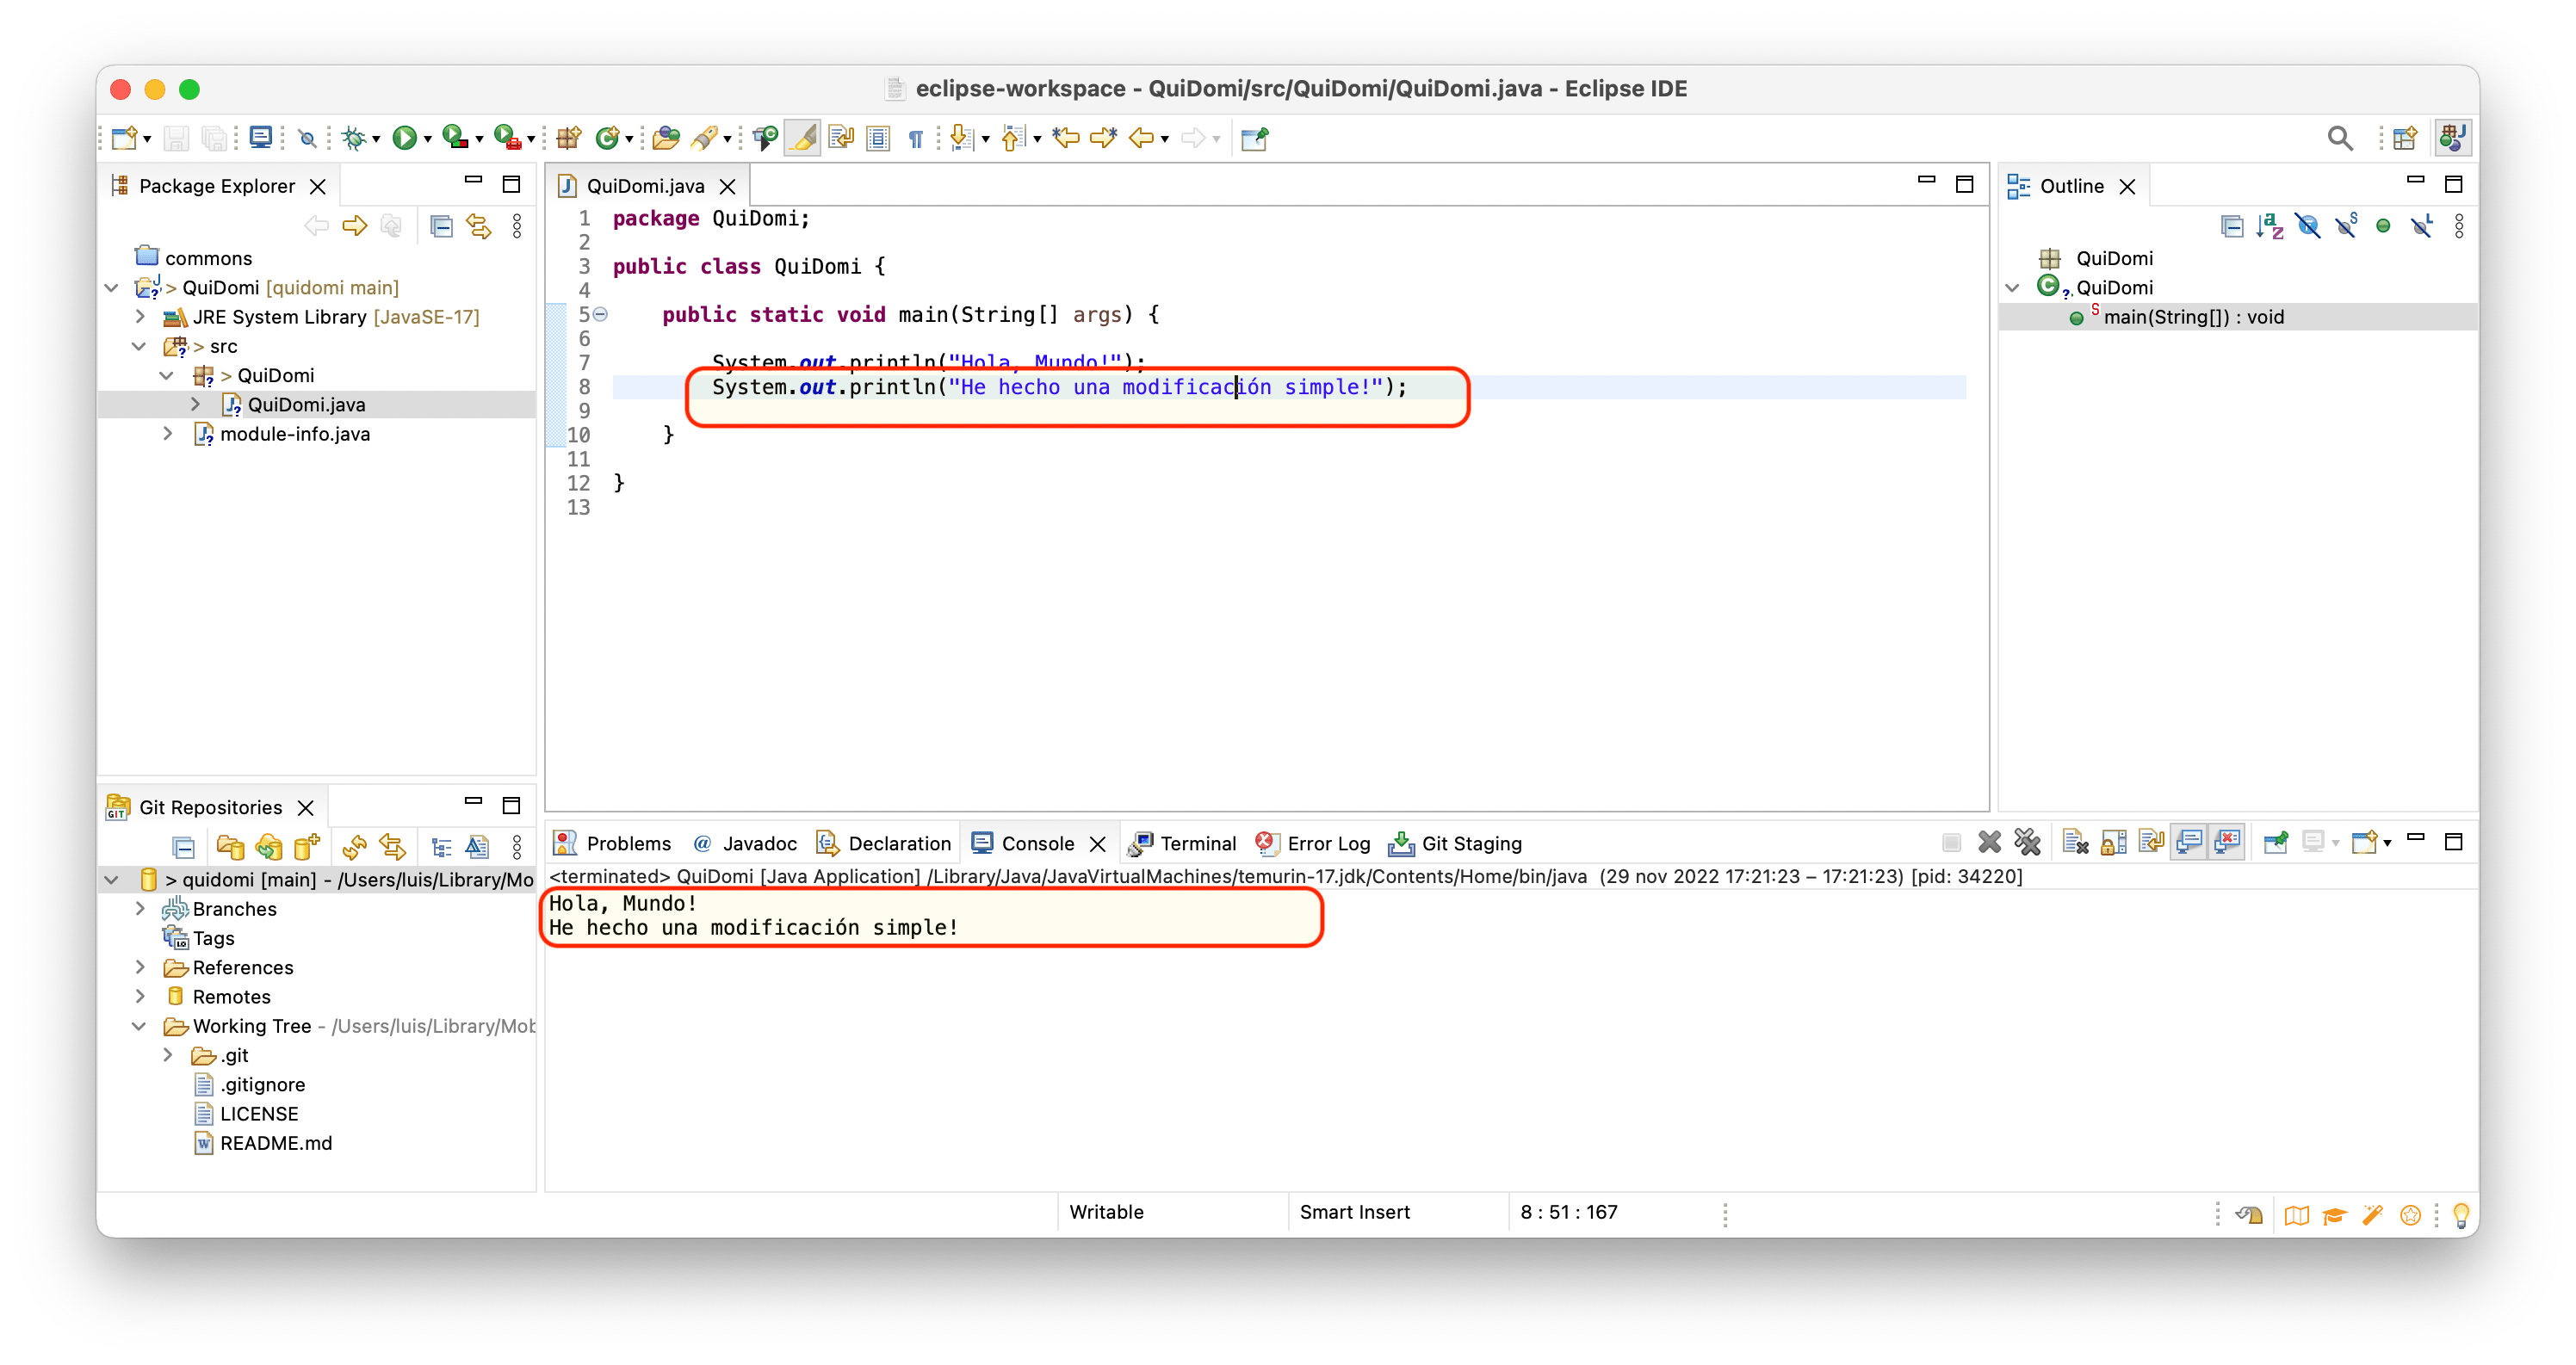Open the Javadoc tab

pos(745,843)
